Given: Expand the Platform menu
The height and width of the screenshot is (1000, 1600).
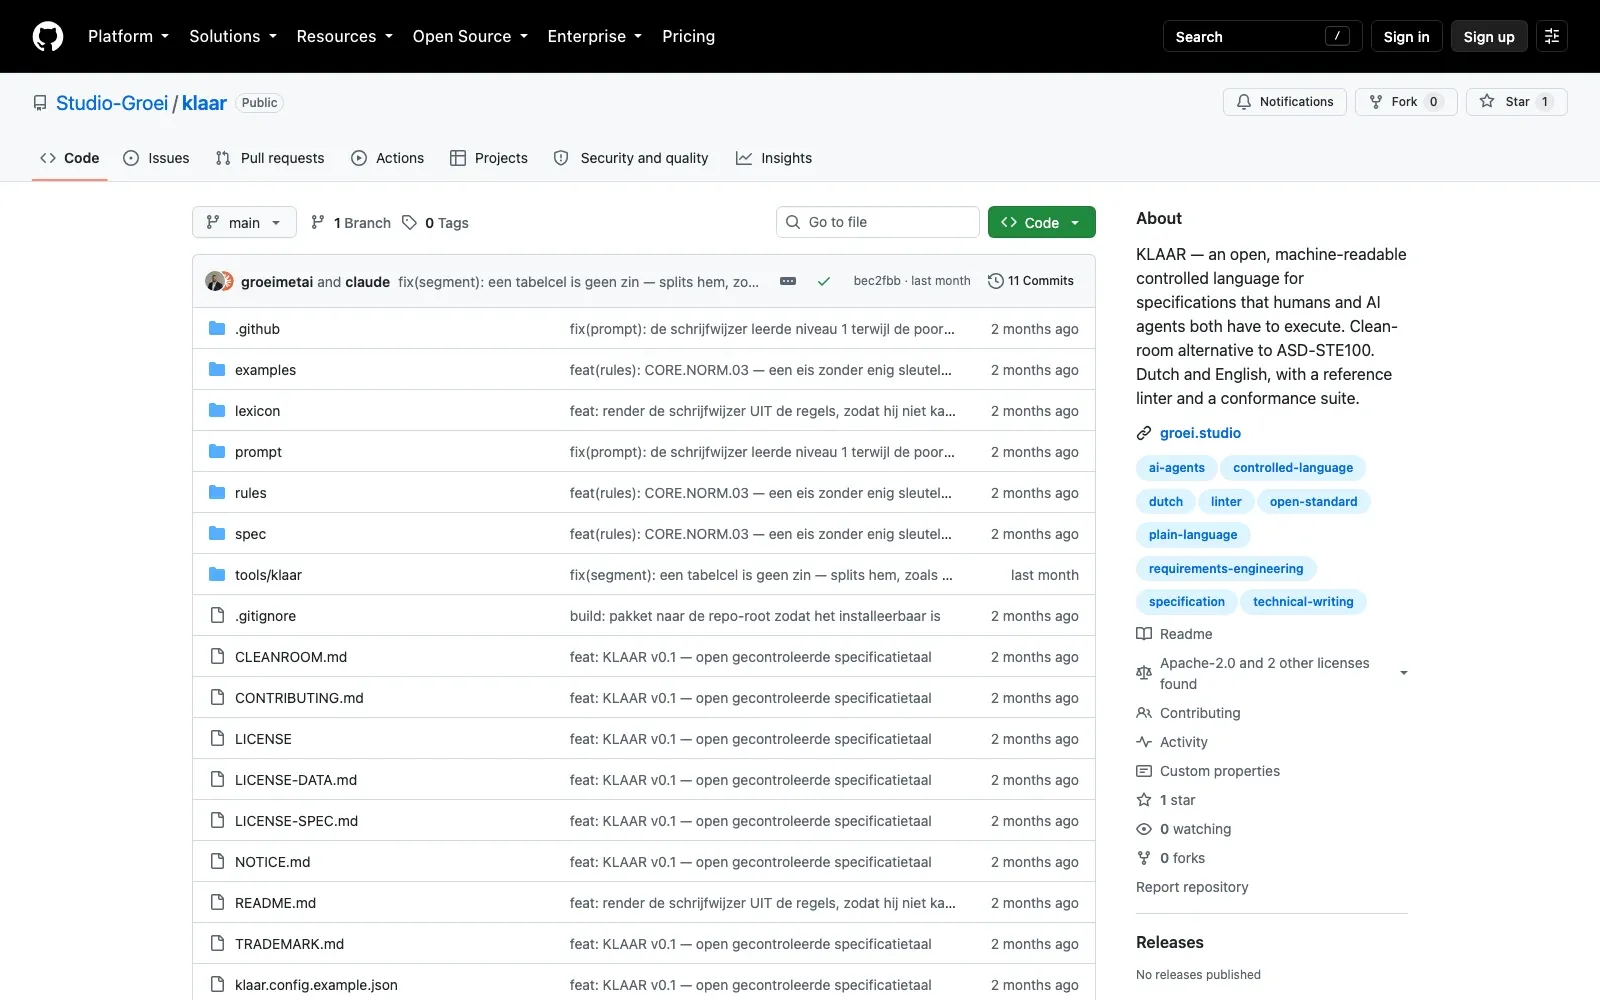Looking at the screenshot, I should [128, 36].
